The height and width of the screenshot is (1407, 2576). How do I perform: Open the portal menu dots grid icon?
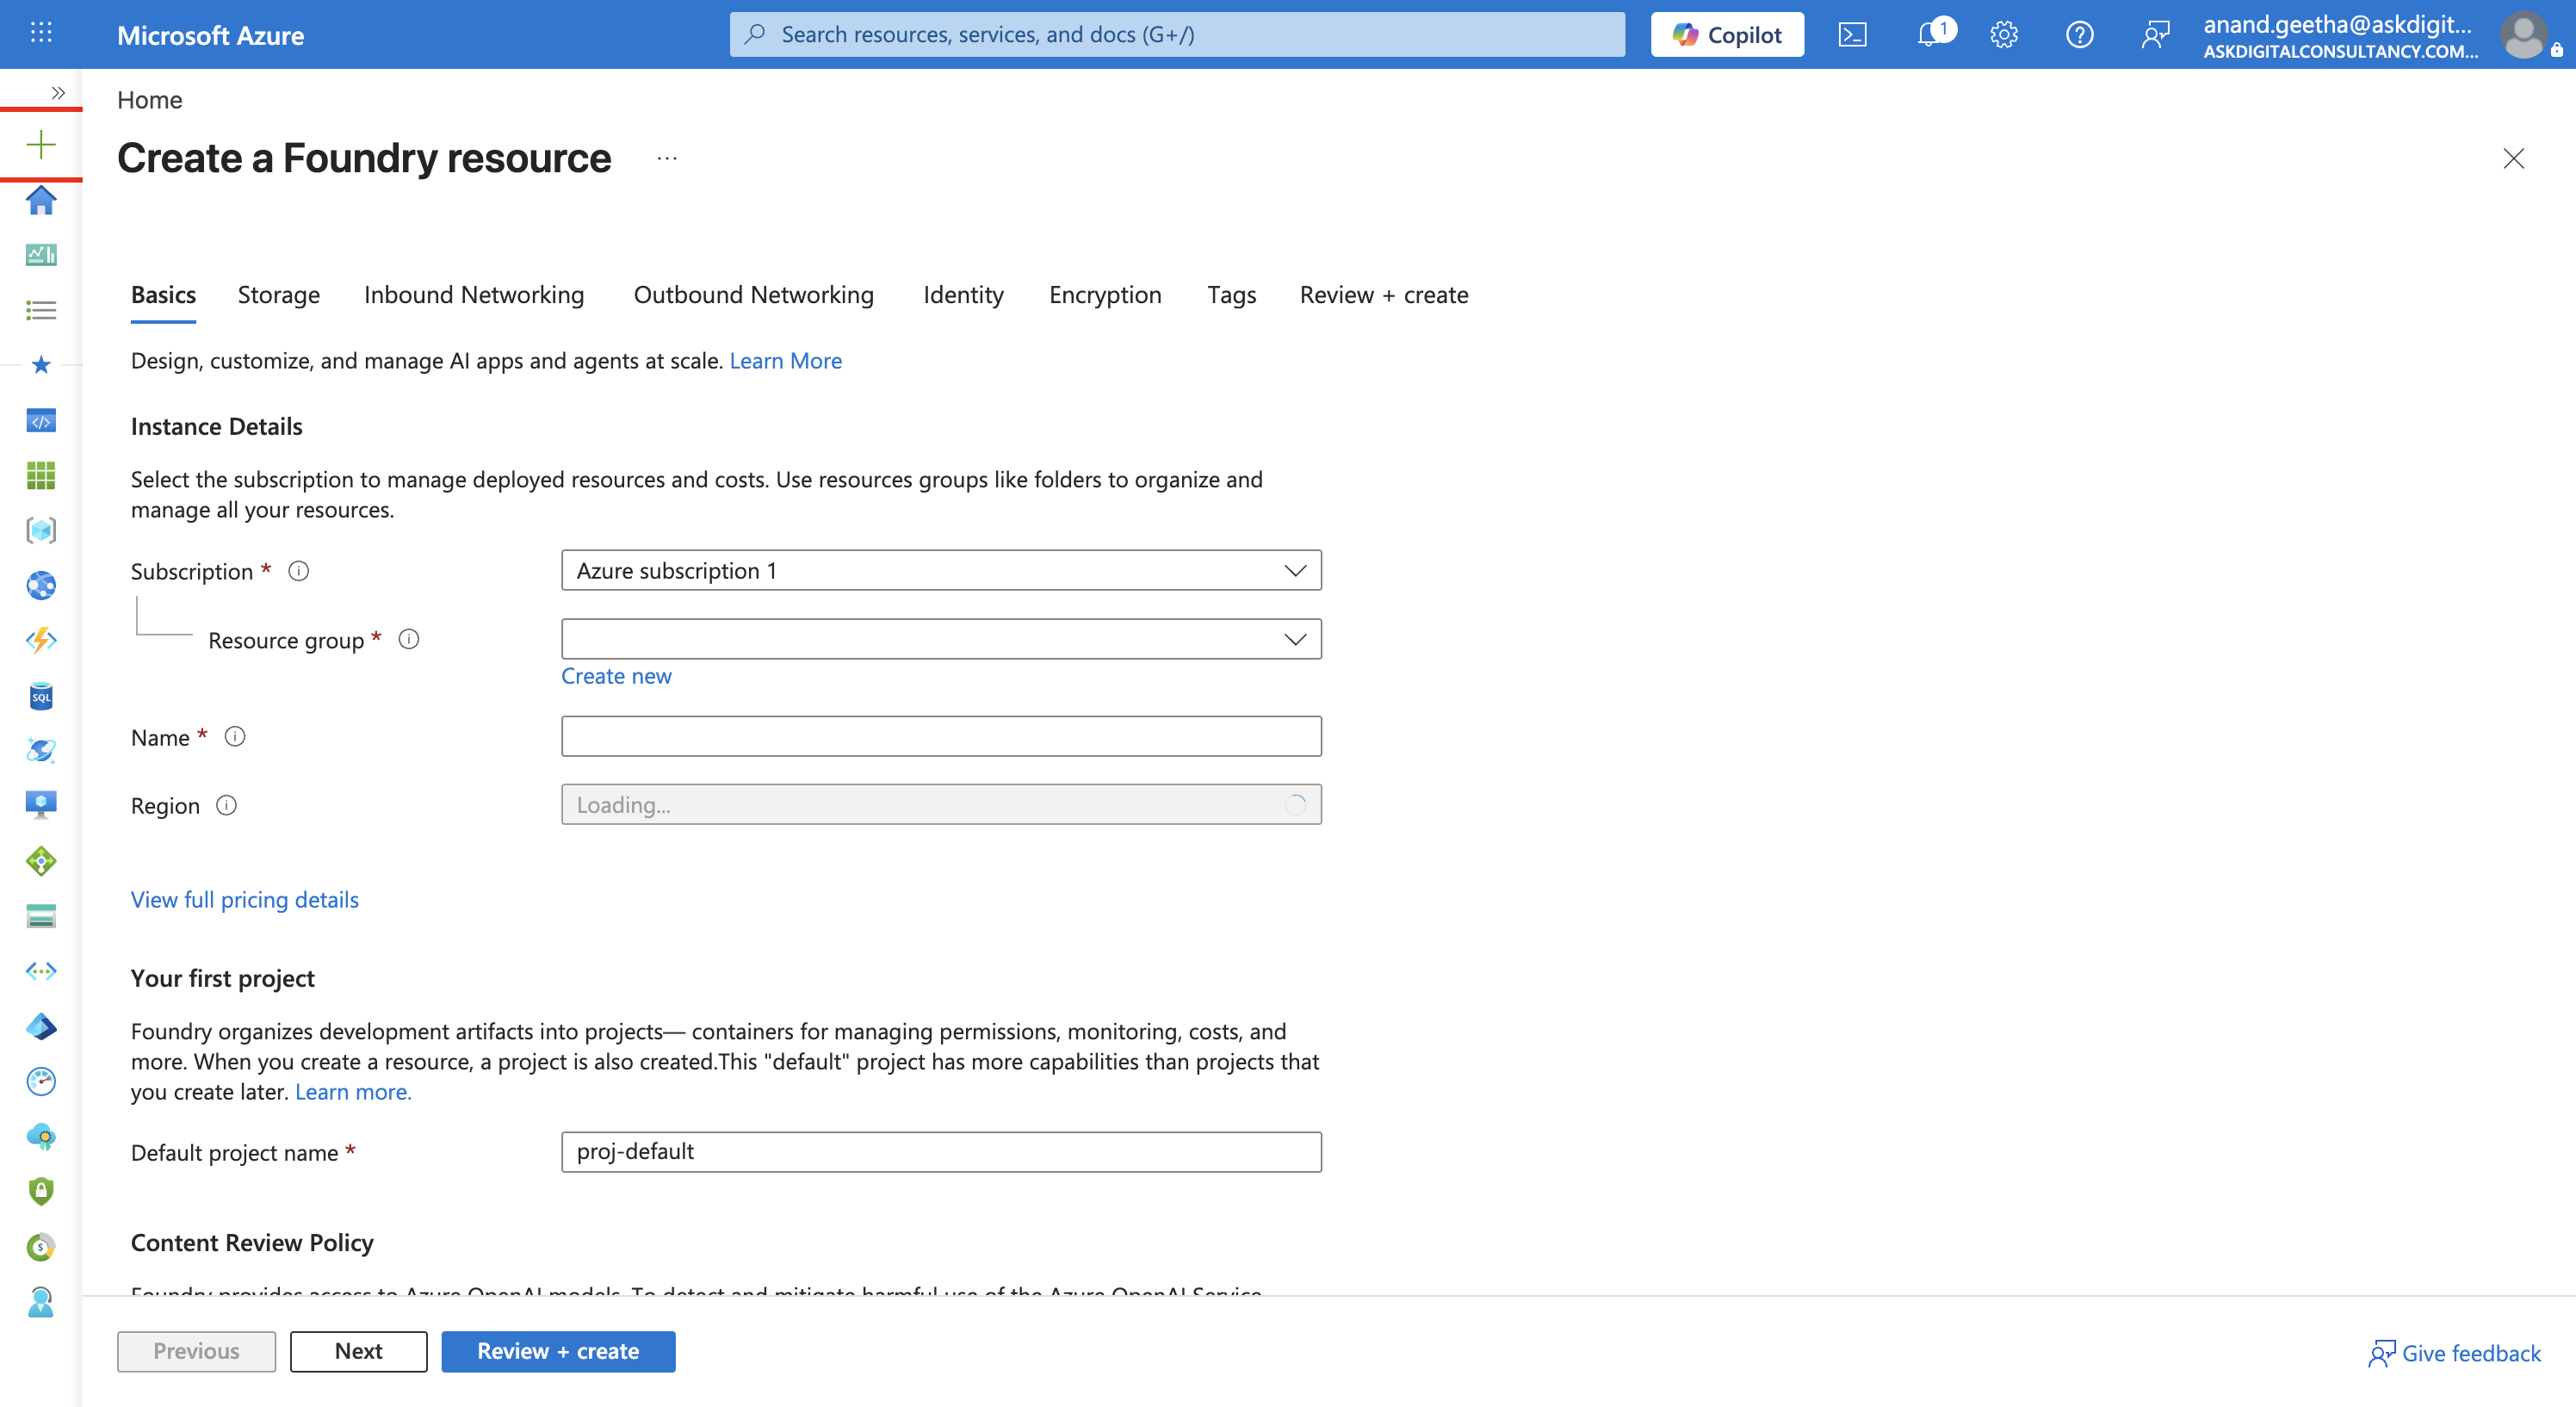click(41, 34)
